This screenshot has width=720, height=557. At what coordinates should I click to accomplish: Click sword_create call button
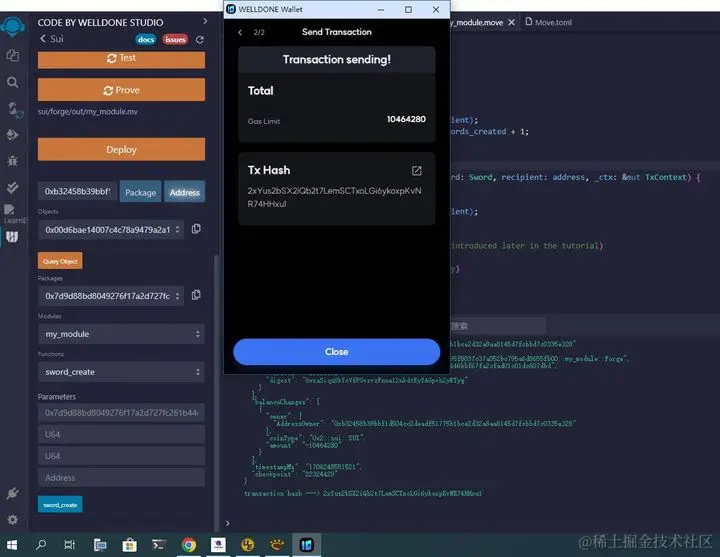click(60, 505)
